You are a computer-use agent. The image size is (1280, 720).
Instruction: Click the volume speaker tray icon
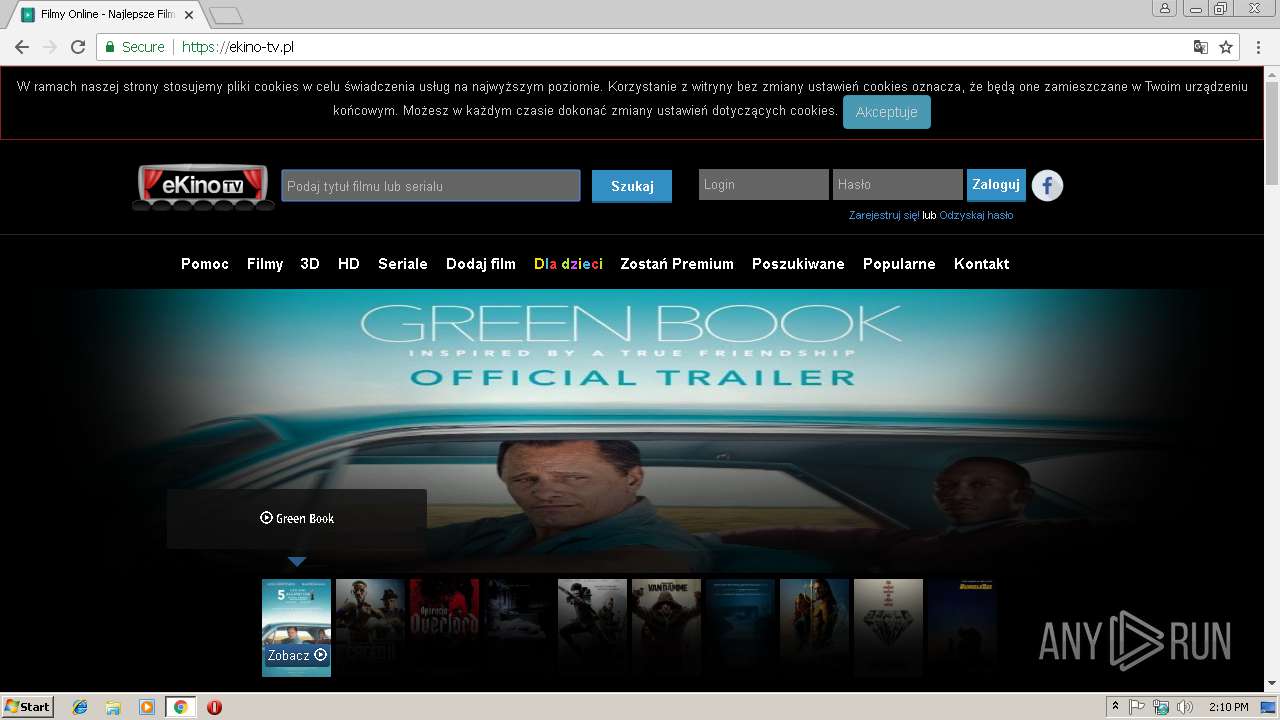(x=1185, y=707)
